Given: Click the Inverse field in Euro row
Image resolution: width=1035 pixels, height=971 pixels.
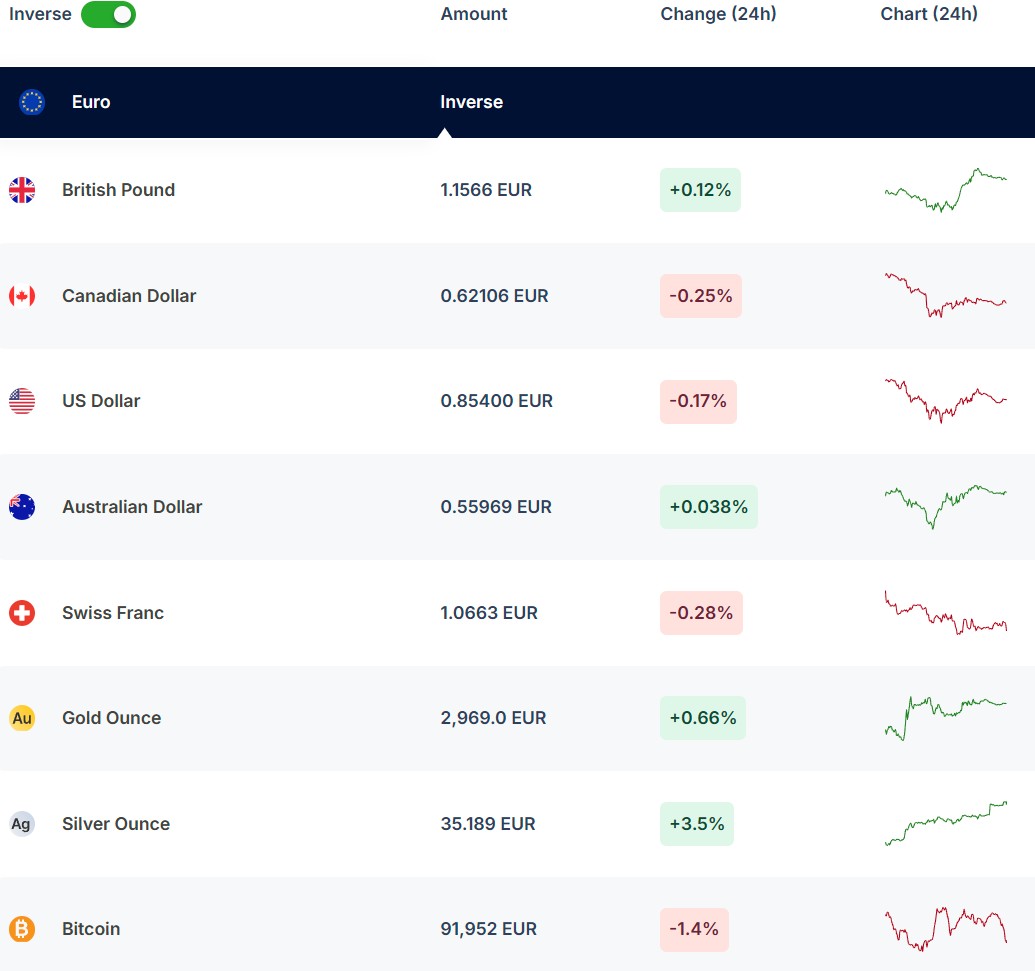Looking at the screenshot, I should [472, 102].
